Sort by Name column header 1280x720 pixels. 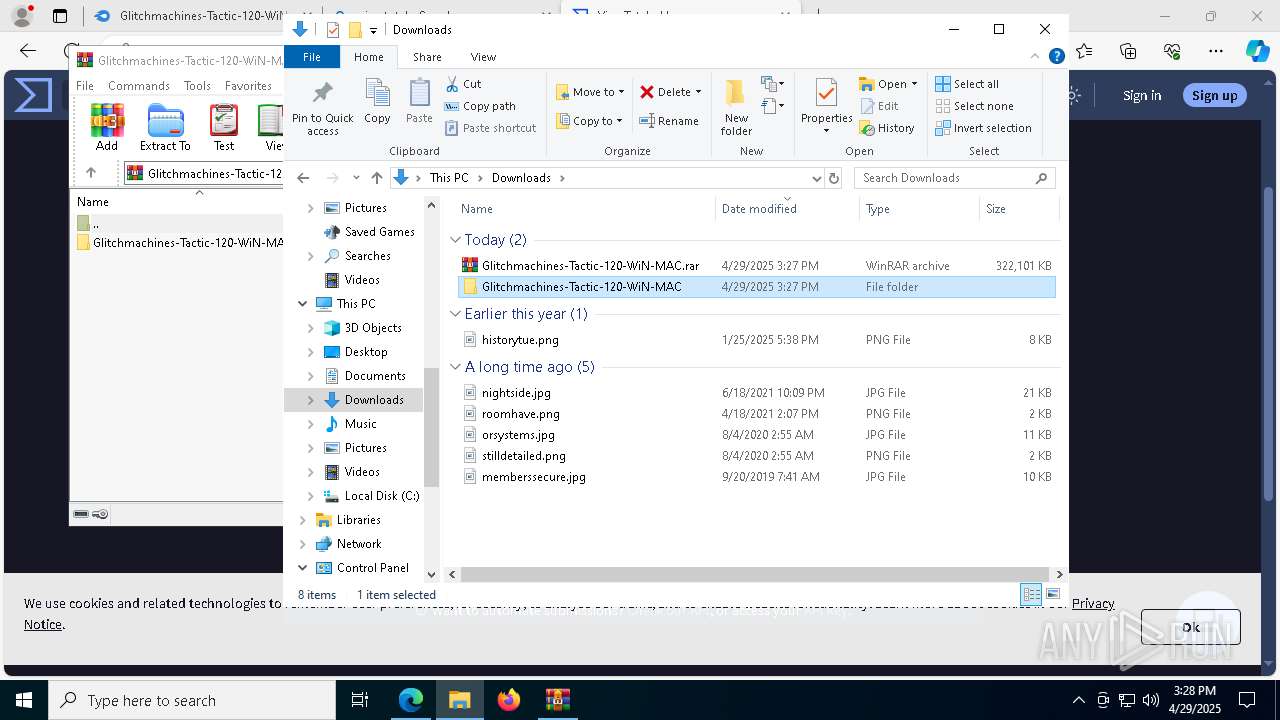click(585, 209)
